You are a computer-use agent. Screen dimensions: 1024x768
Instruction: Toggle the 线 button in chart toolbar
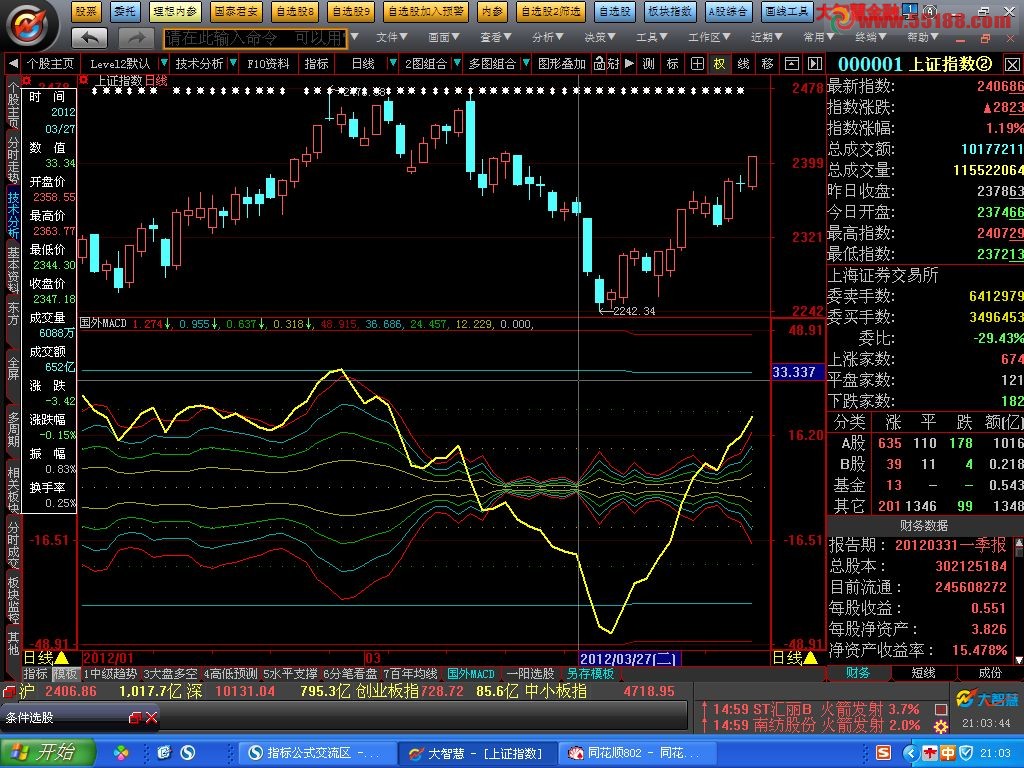point(743,63)
